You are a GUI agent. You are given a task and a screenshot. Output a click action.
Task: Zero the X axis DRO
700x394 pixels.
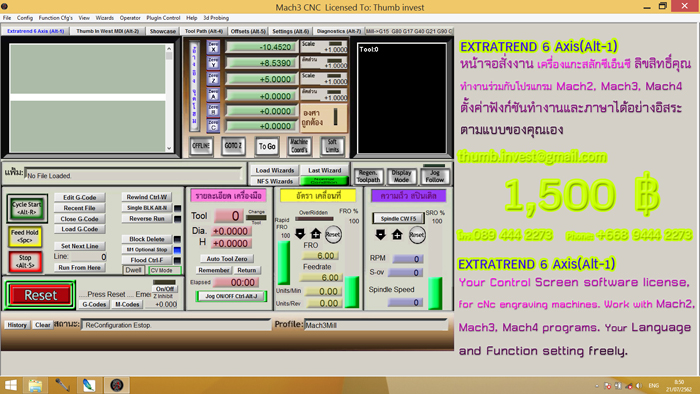(x=213, y=47)
